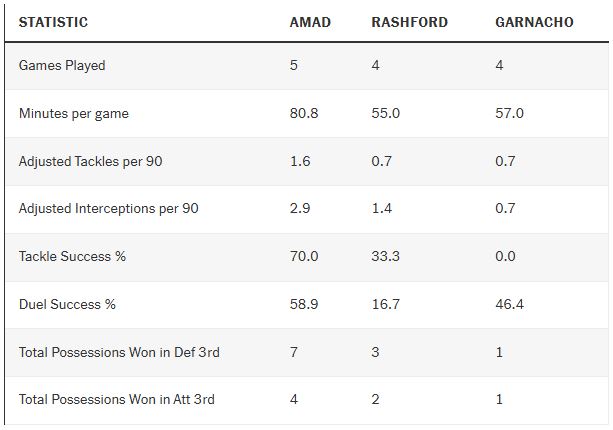Viewport: 613px width, 430px height.
Task: Click Rashford's 55.0 minutes per game cell
Action: click(385, 113)
